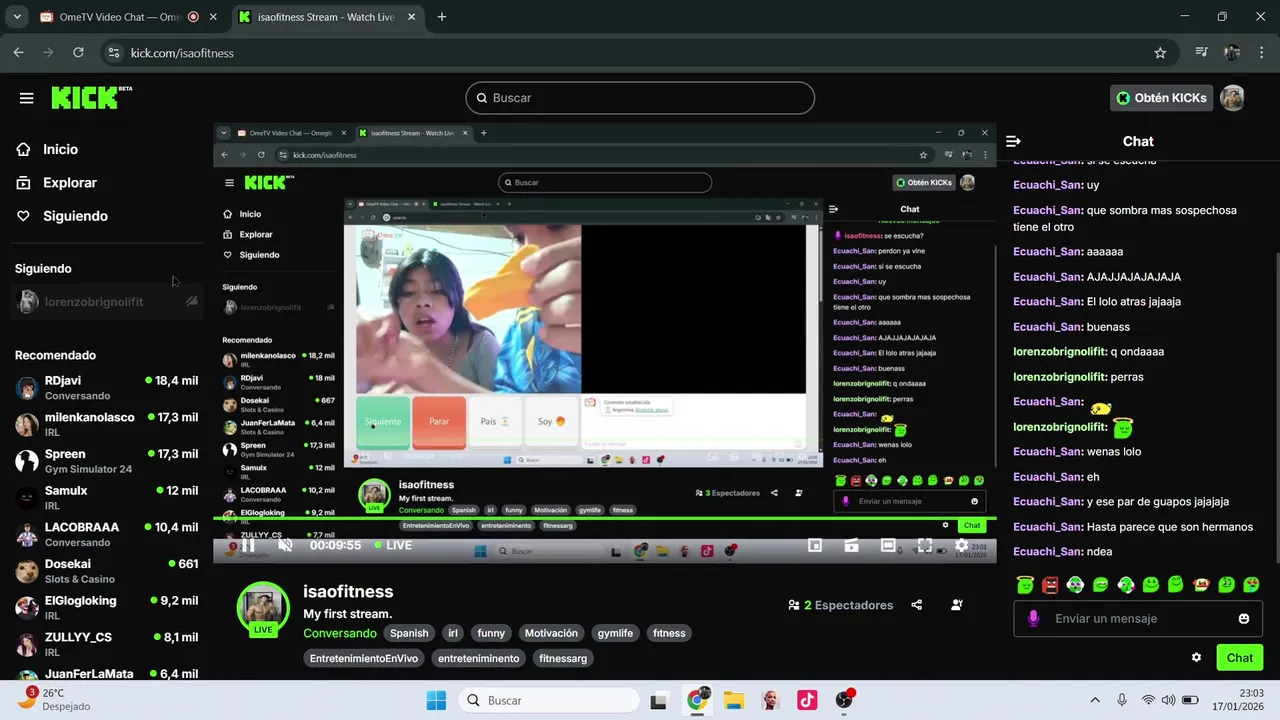The width and height of the screenshot is (1280, 720).
Task: Open the isaofitness LIVE channel avatar
Action: point(263,608)
